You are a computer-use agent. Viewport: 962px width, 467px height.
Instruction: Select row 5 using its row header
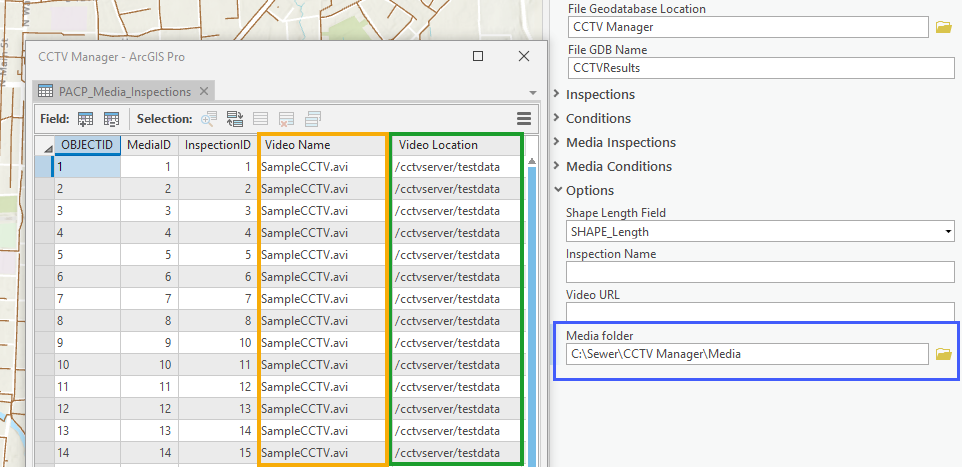45,255
